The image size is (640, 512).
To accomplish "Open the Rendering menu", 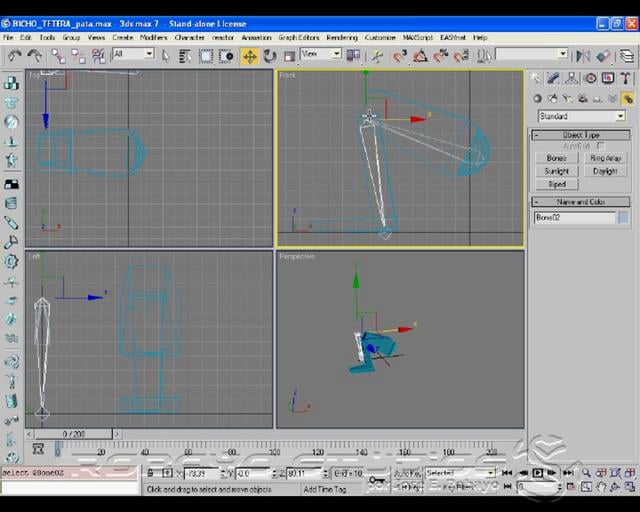I will pos(342,38).
